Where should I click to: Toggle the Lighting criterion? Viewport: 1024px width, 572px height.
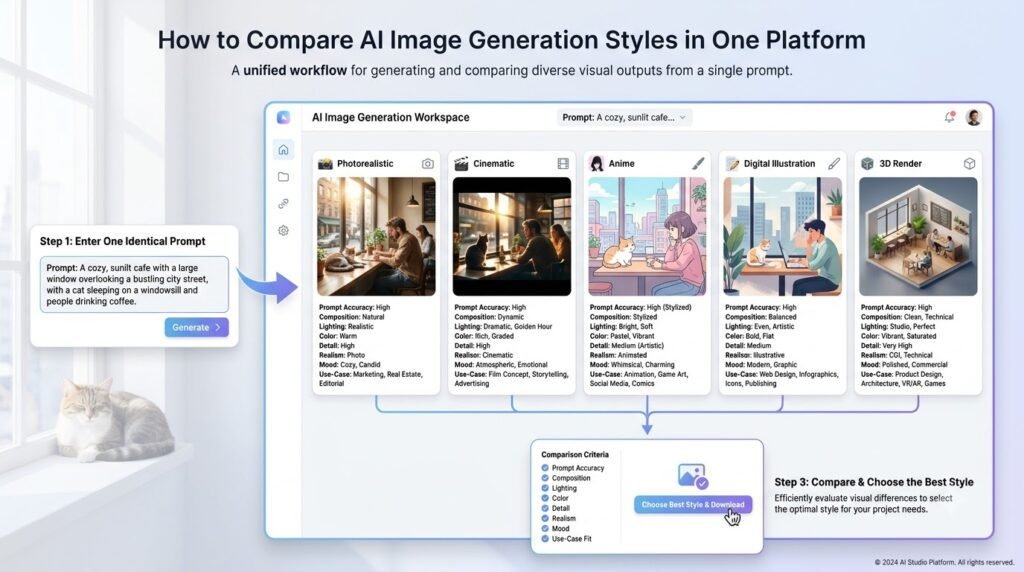(x=545, y=488)
